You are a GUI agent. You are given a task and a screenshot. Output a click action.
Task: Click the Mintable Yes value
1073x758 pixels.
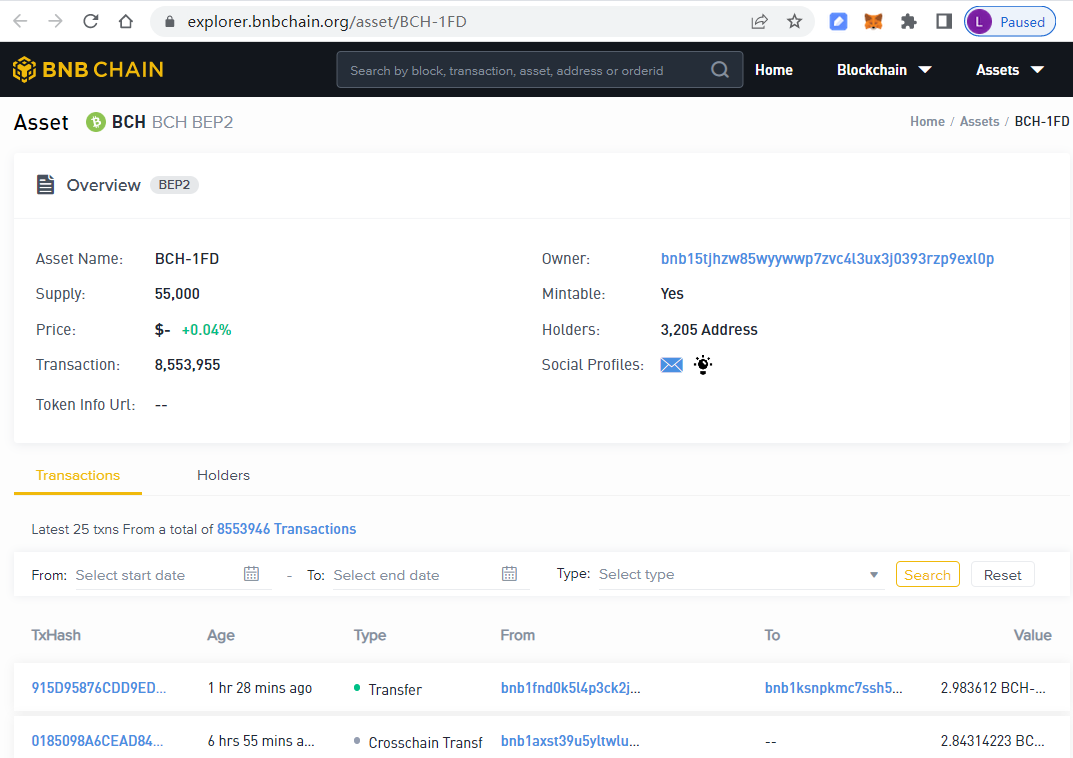point(672,294)
